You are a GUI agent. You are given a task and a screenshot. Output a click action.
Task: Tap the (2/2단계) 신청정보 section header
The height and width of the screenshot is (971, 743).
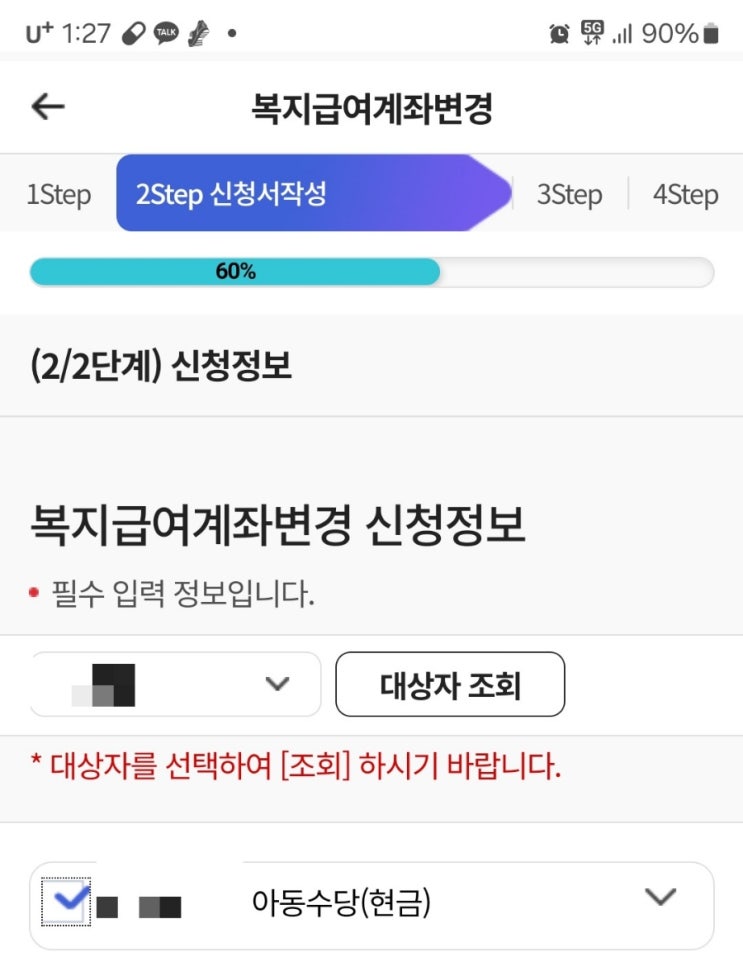point(161,366)
